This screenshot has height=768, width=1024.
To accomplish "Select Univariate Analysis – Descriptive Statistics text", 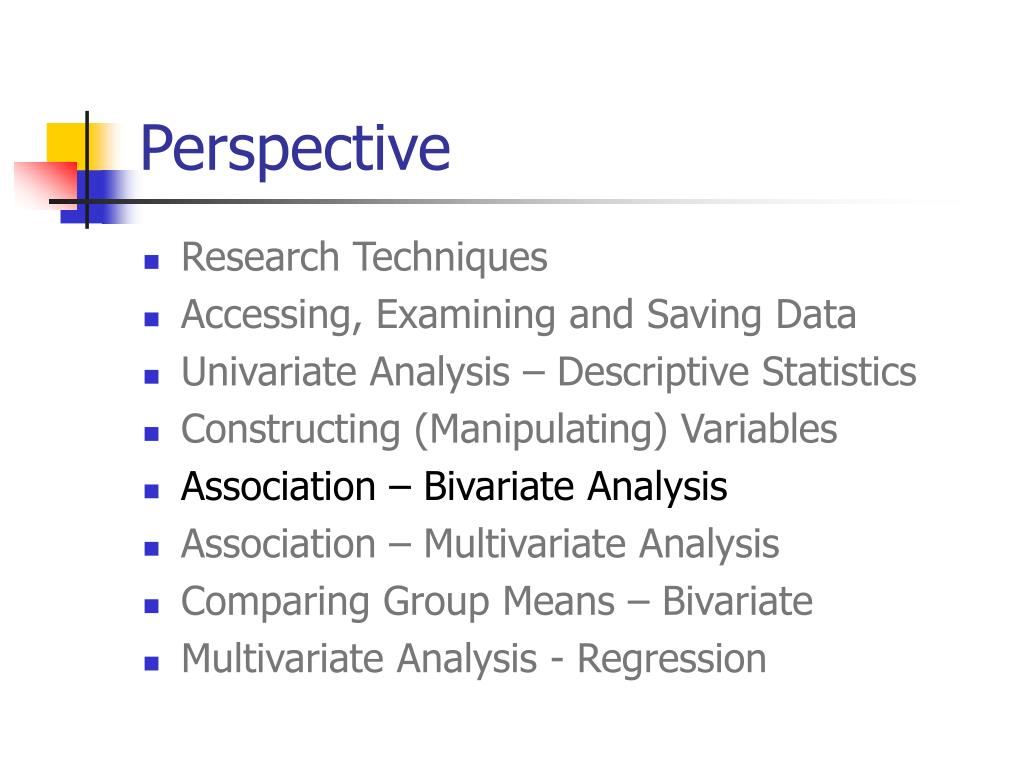I will pos(549,372).
